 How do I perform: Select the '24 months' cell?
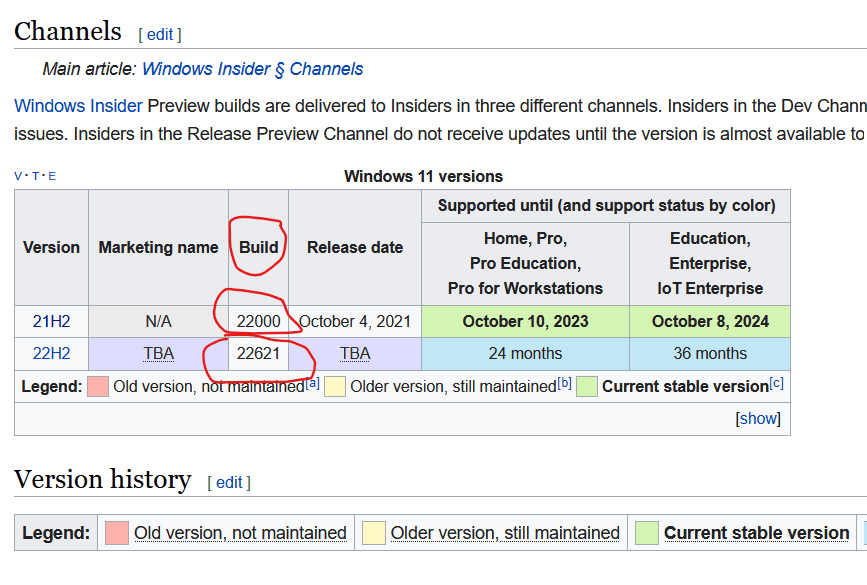525,353
